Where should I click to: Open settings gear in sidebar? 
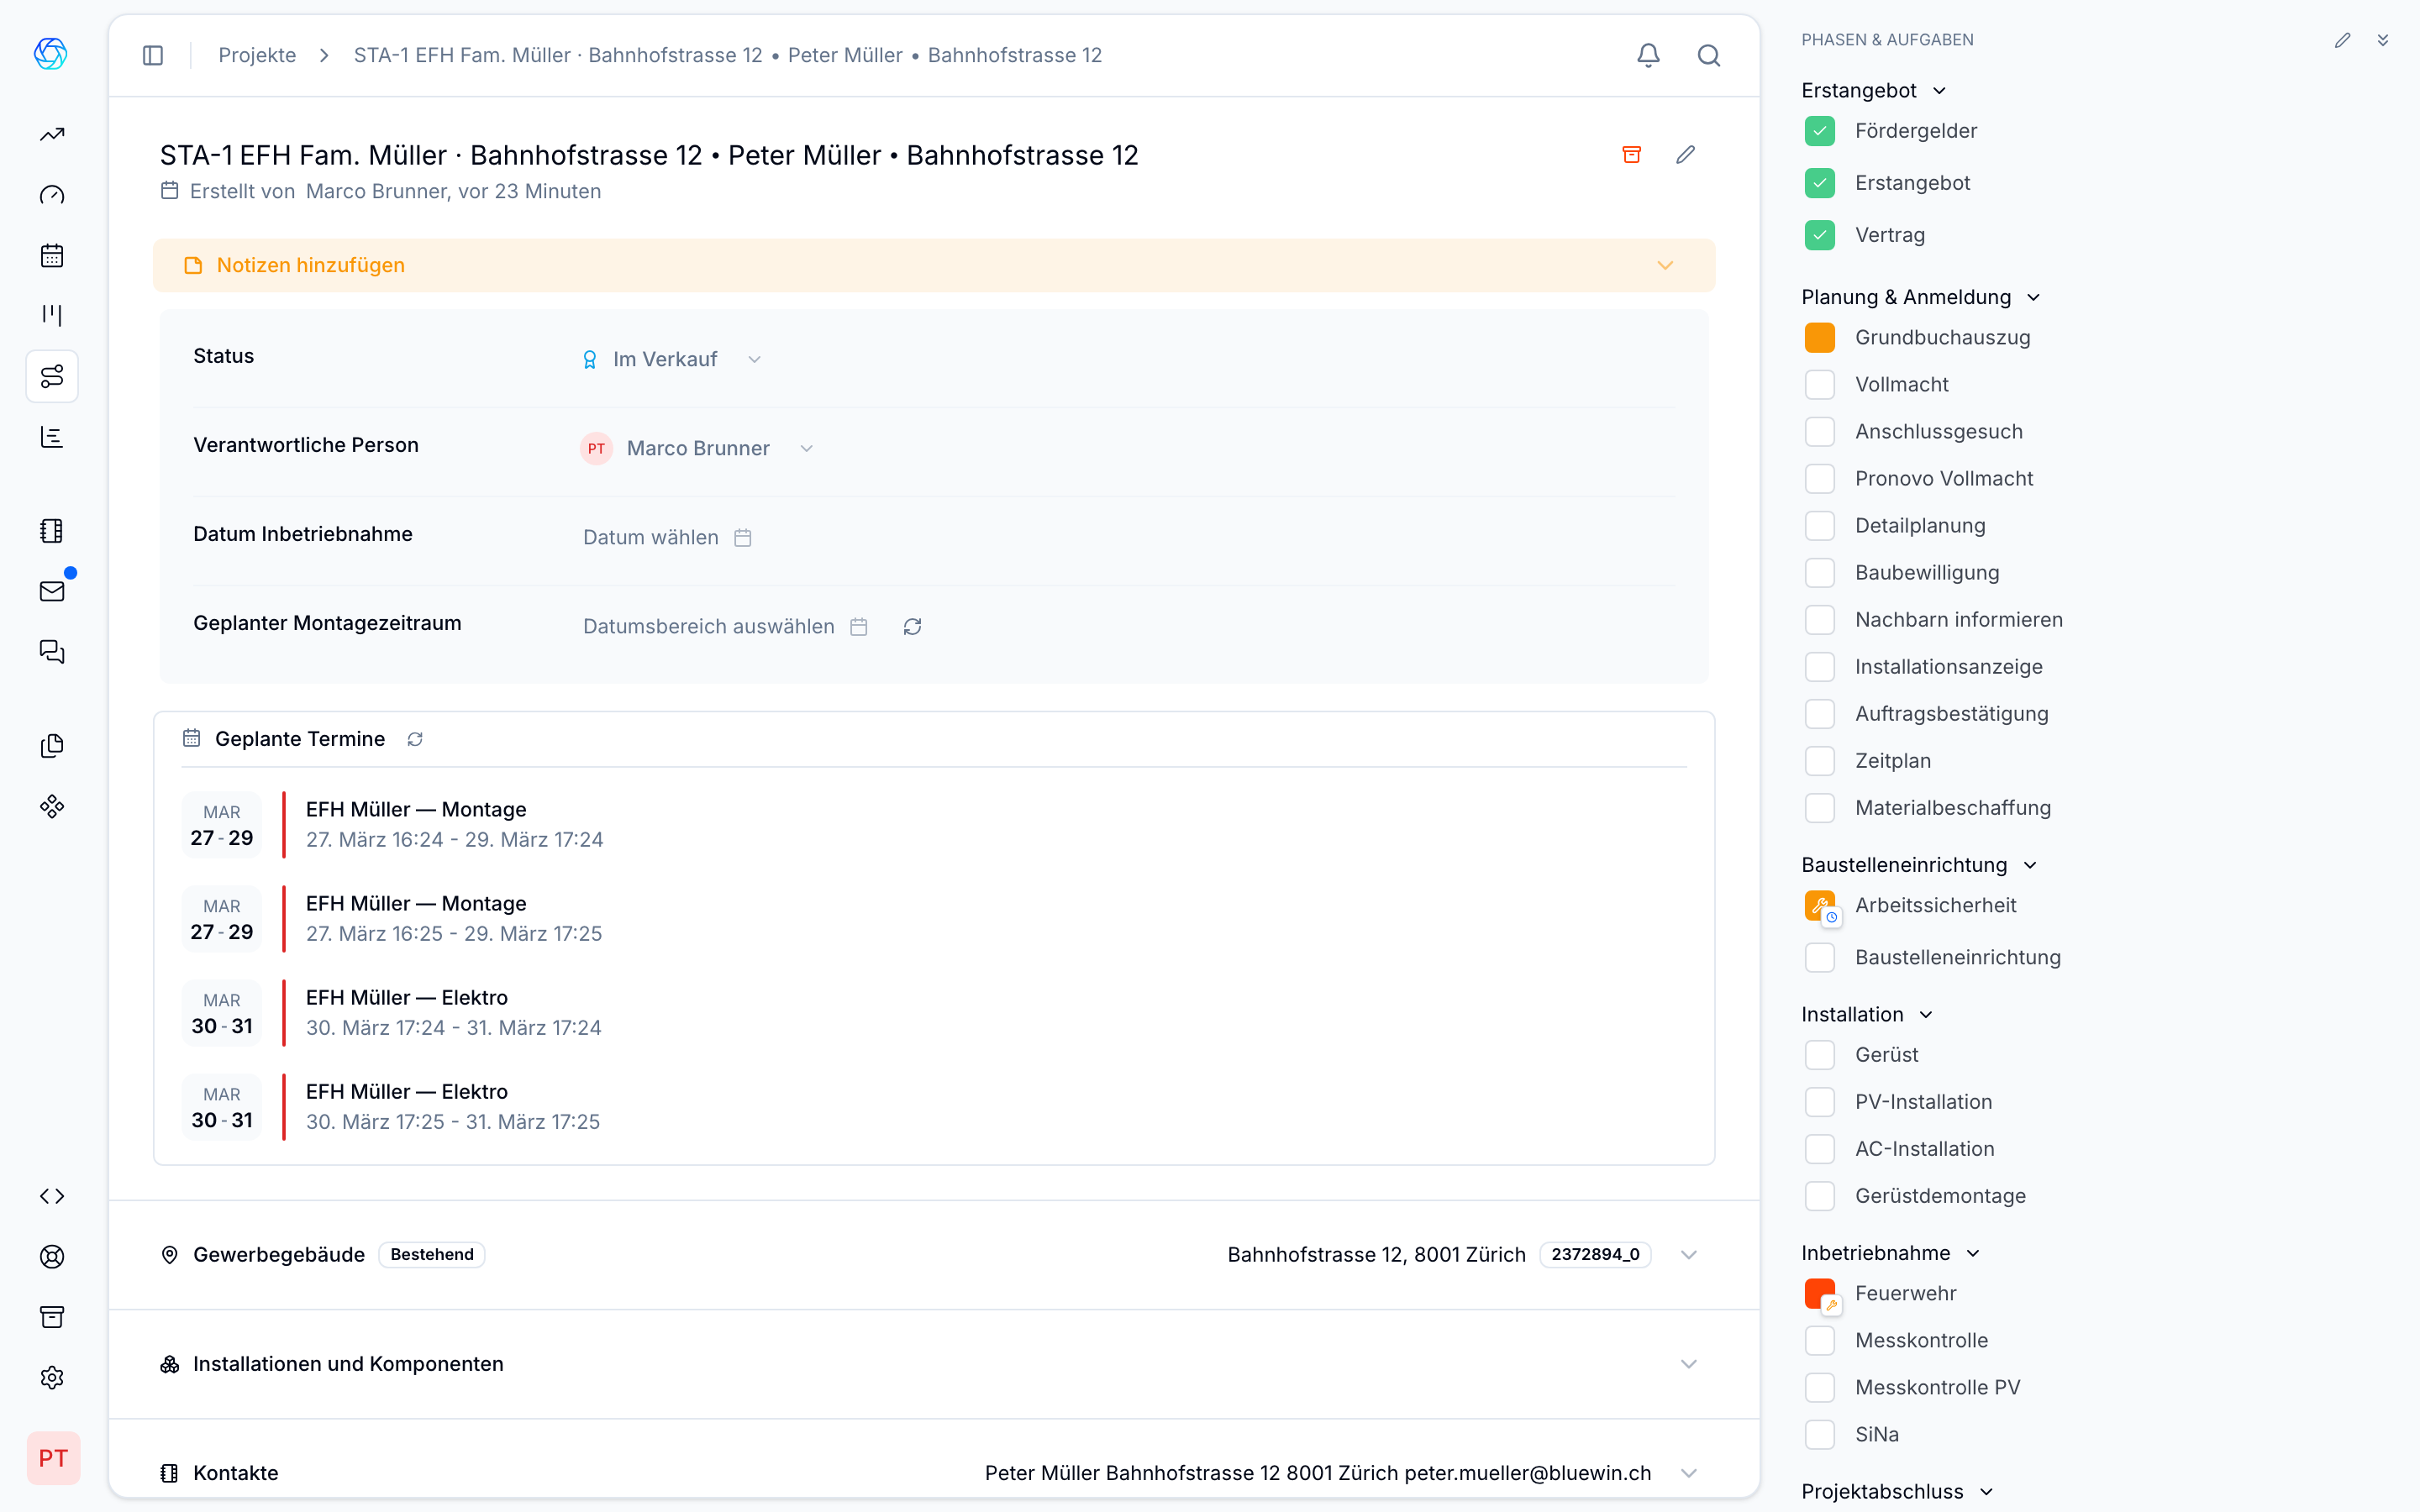point(52,1377)
